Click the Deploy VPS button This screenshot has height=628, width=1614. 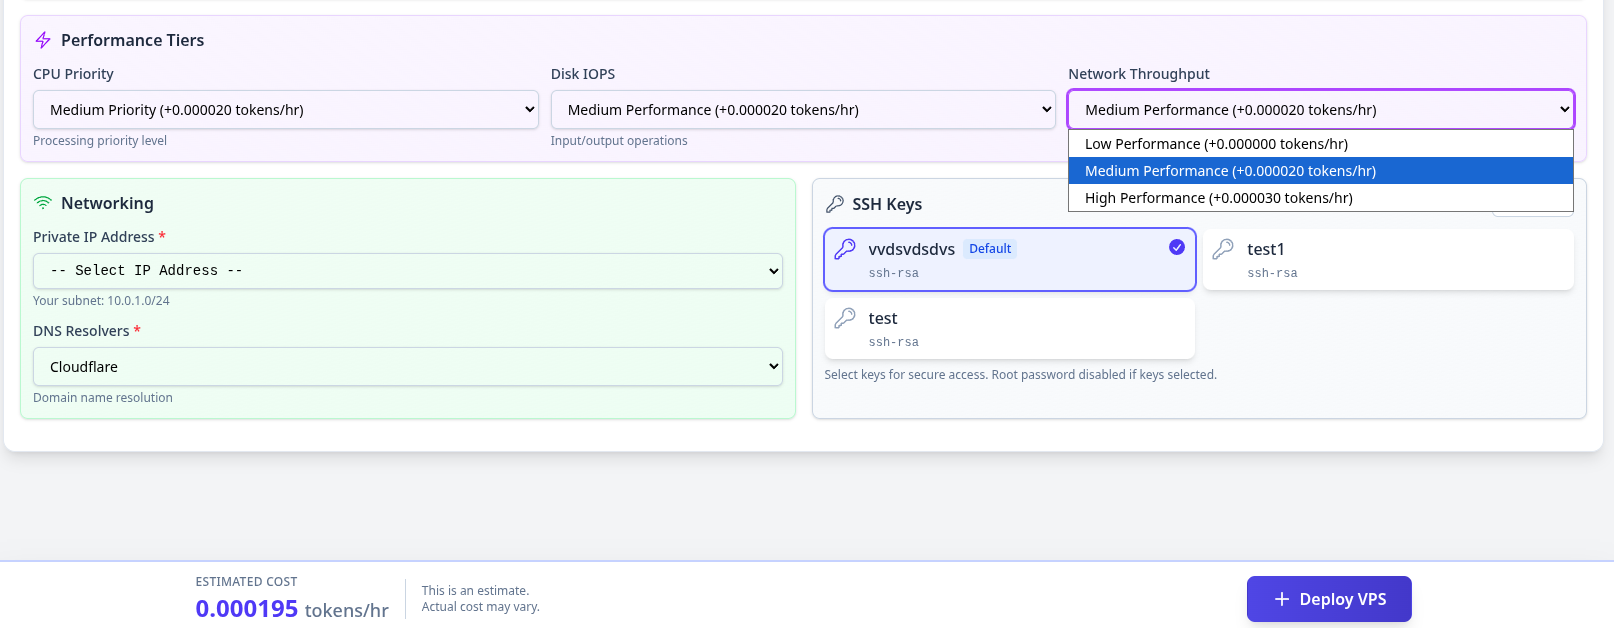pos(1329,599)
